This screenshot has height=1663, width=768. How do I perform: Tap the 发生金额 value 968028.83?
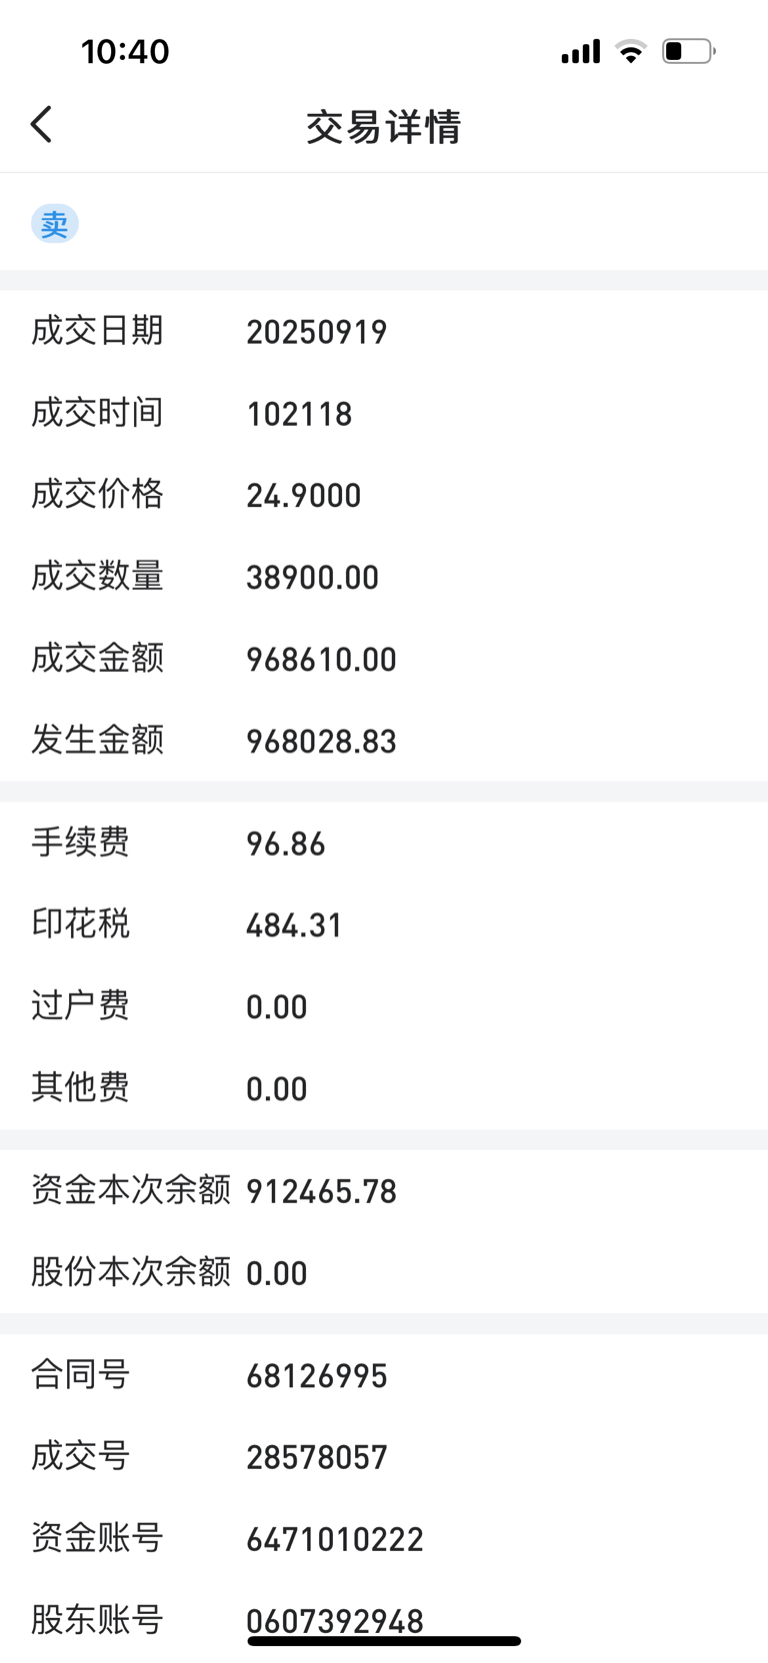point(322,742)
